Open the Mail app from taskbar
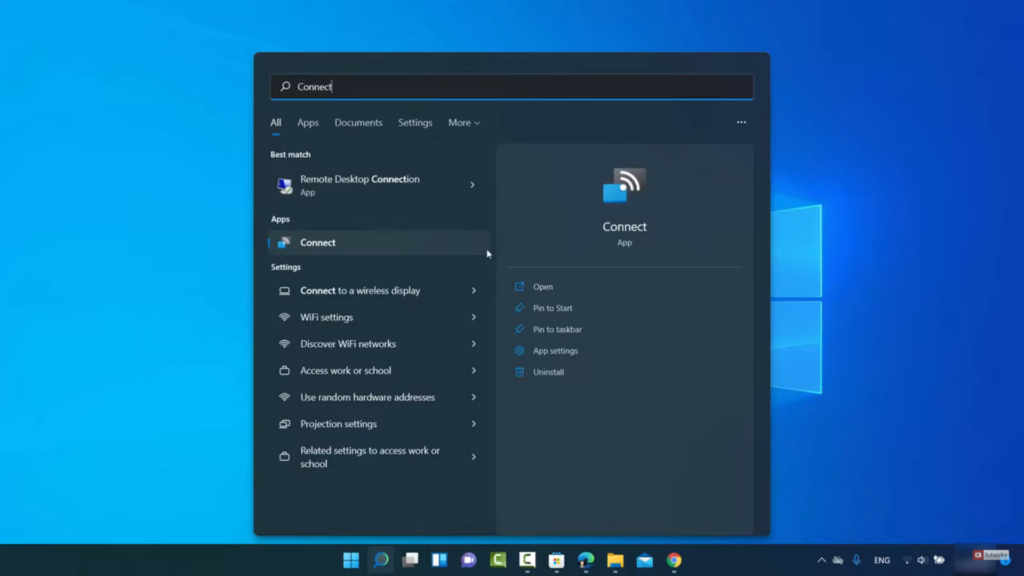 (x=645, y=560)
